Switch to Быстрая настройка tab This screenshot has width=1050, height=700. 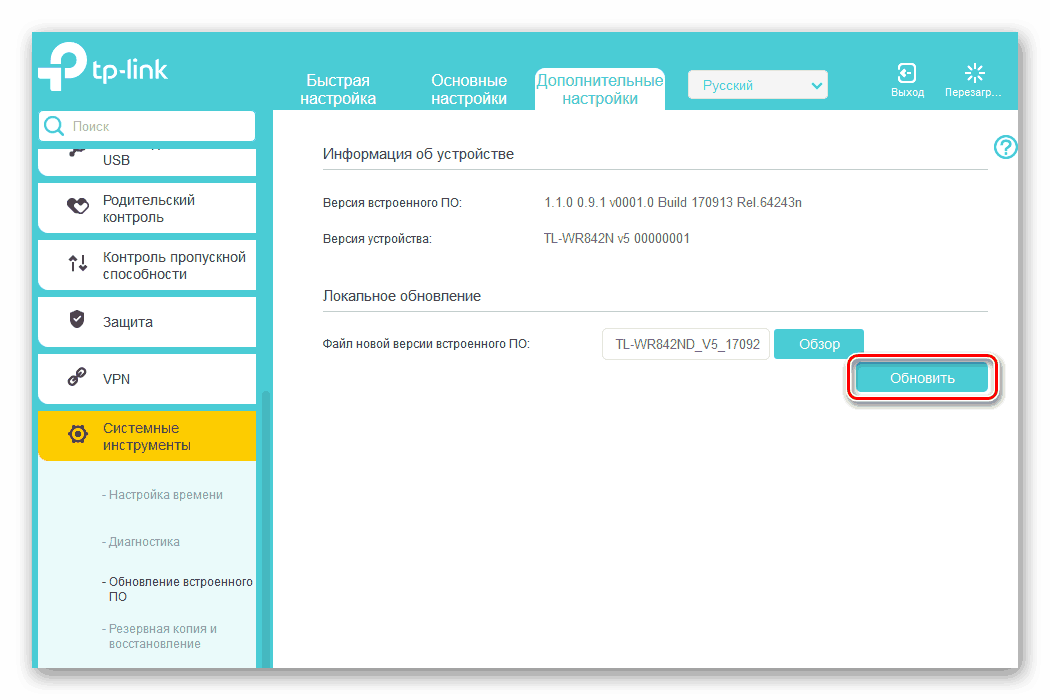coord(338,89)
